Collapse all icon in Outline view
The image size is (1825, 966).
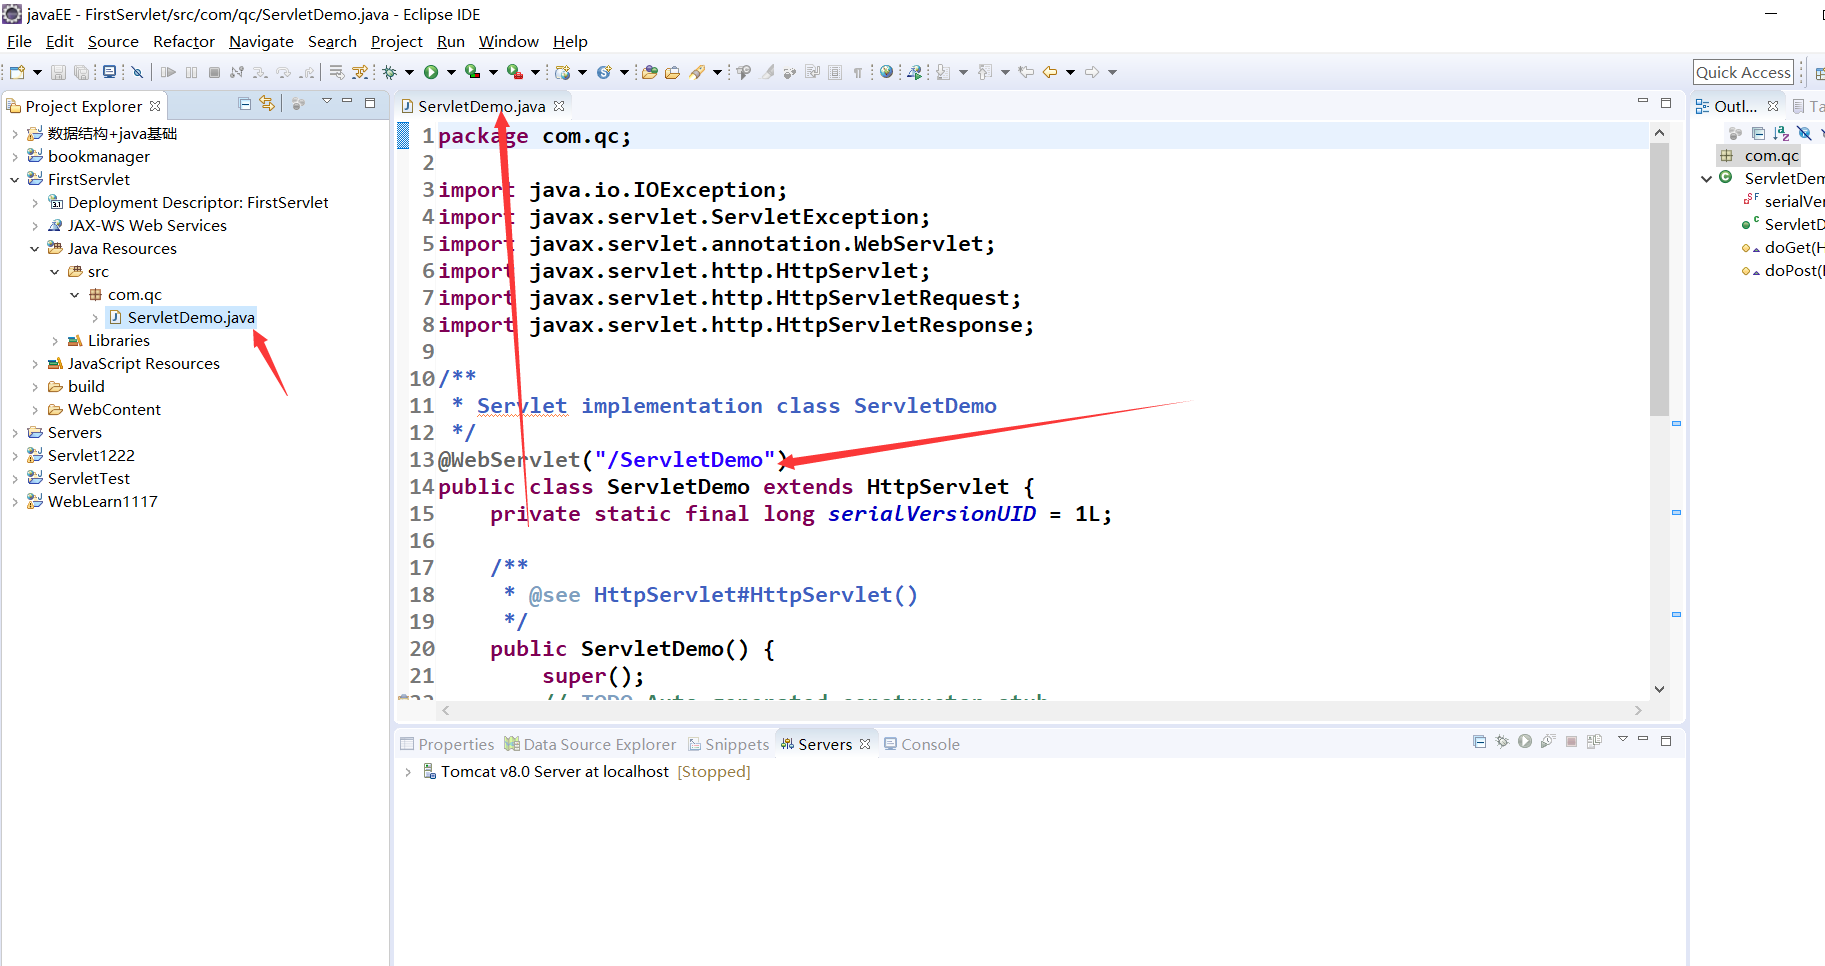(x=1758, y=133)
